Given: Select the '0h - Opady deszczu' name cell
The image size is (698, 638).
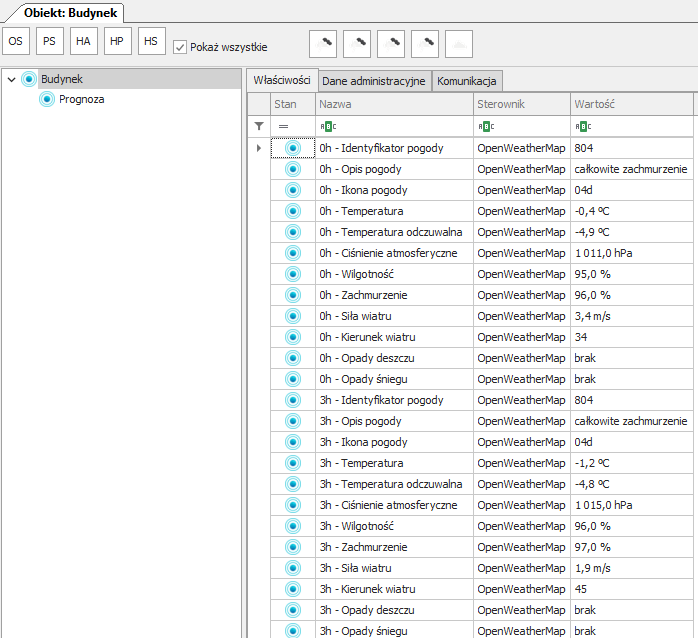Looking at the screenshot, I should [x=394, y=358].
